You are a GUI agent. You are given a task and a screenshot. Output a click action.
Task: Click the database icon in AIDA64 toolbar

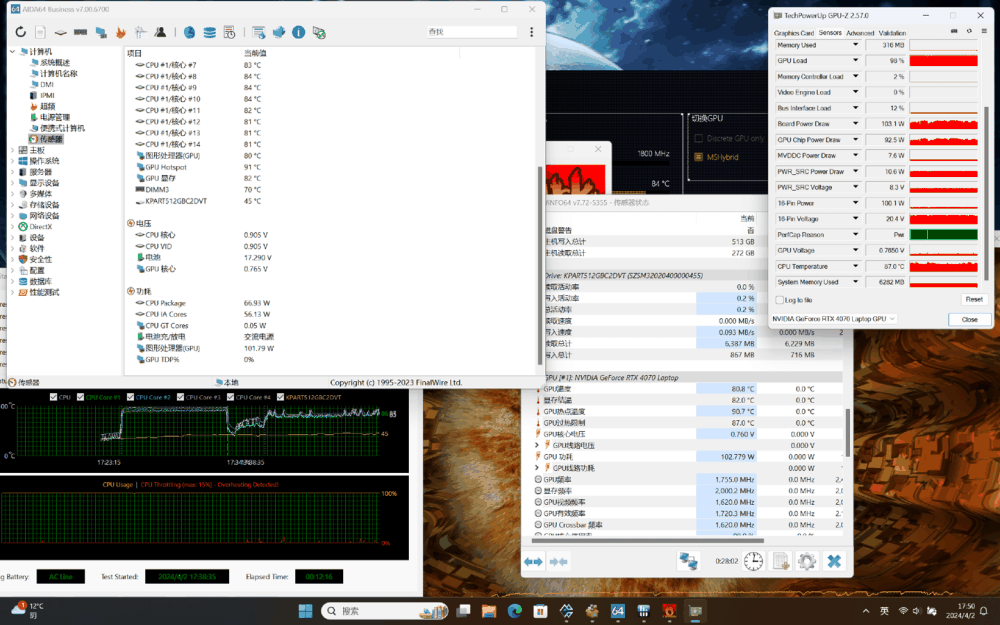click(208, 31)
